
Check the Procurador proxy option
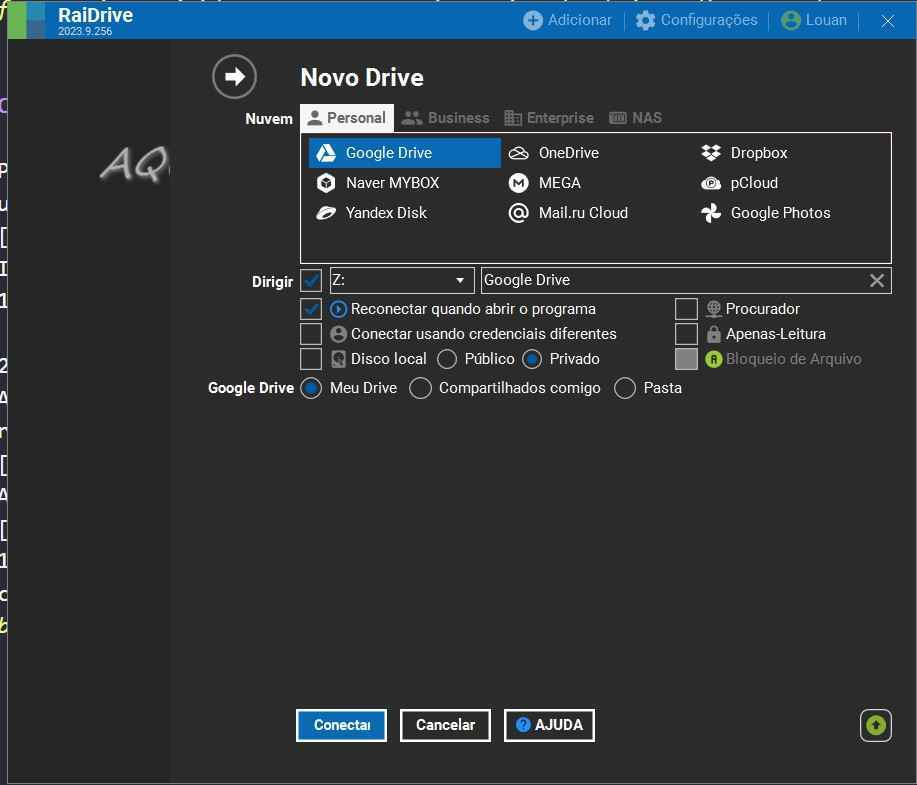pos(686,309)
